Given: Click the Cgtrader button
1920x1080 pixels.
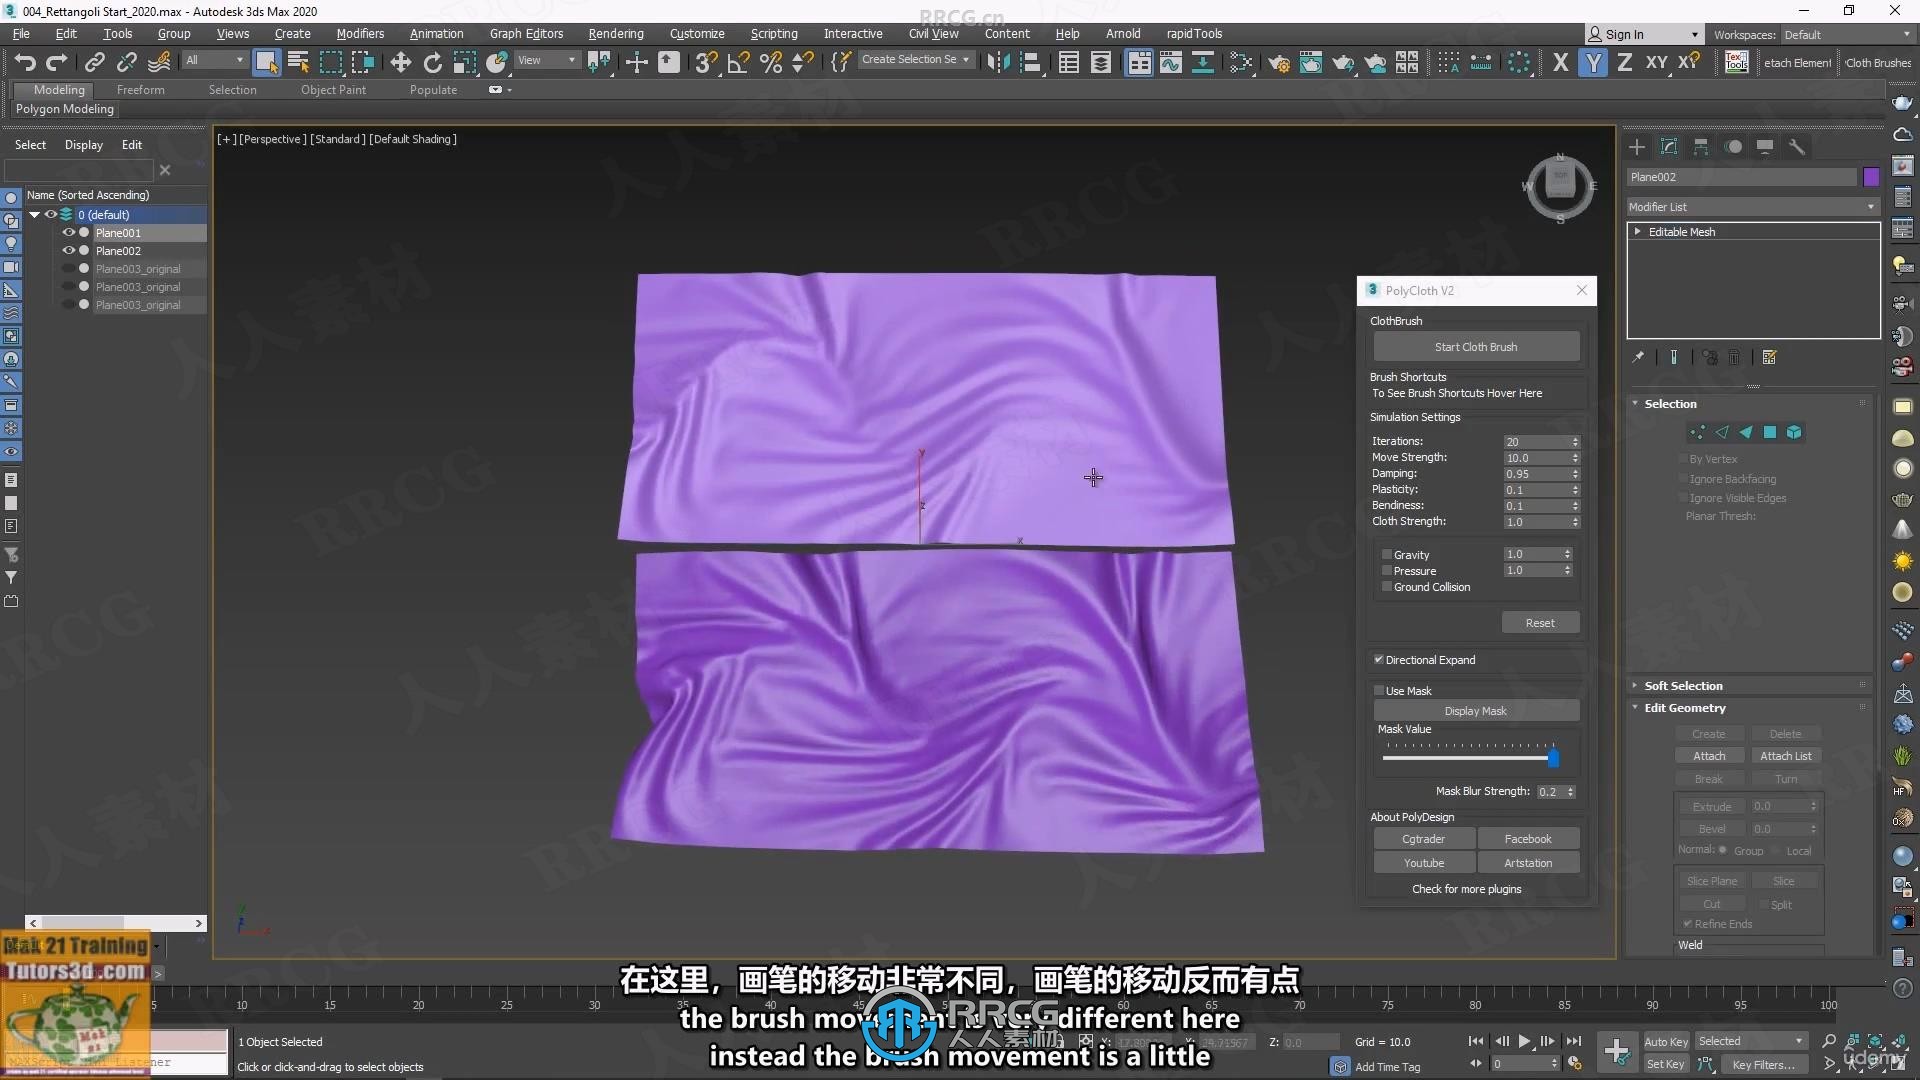Looking at the screenshot, I should point(1424,839).
